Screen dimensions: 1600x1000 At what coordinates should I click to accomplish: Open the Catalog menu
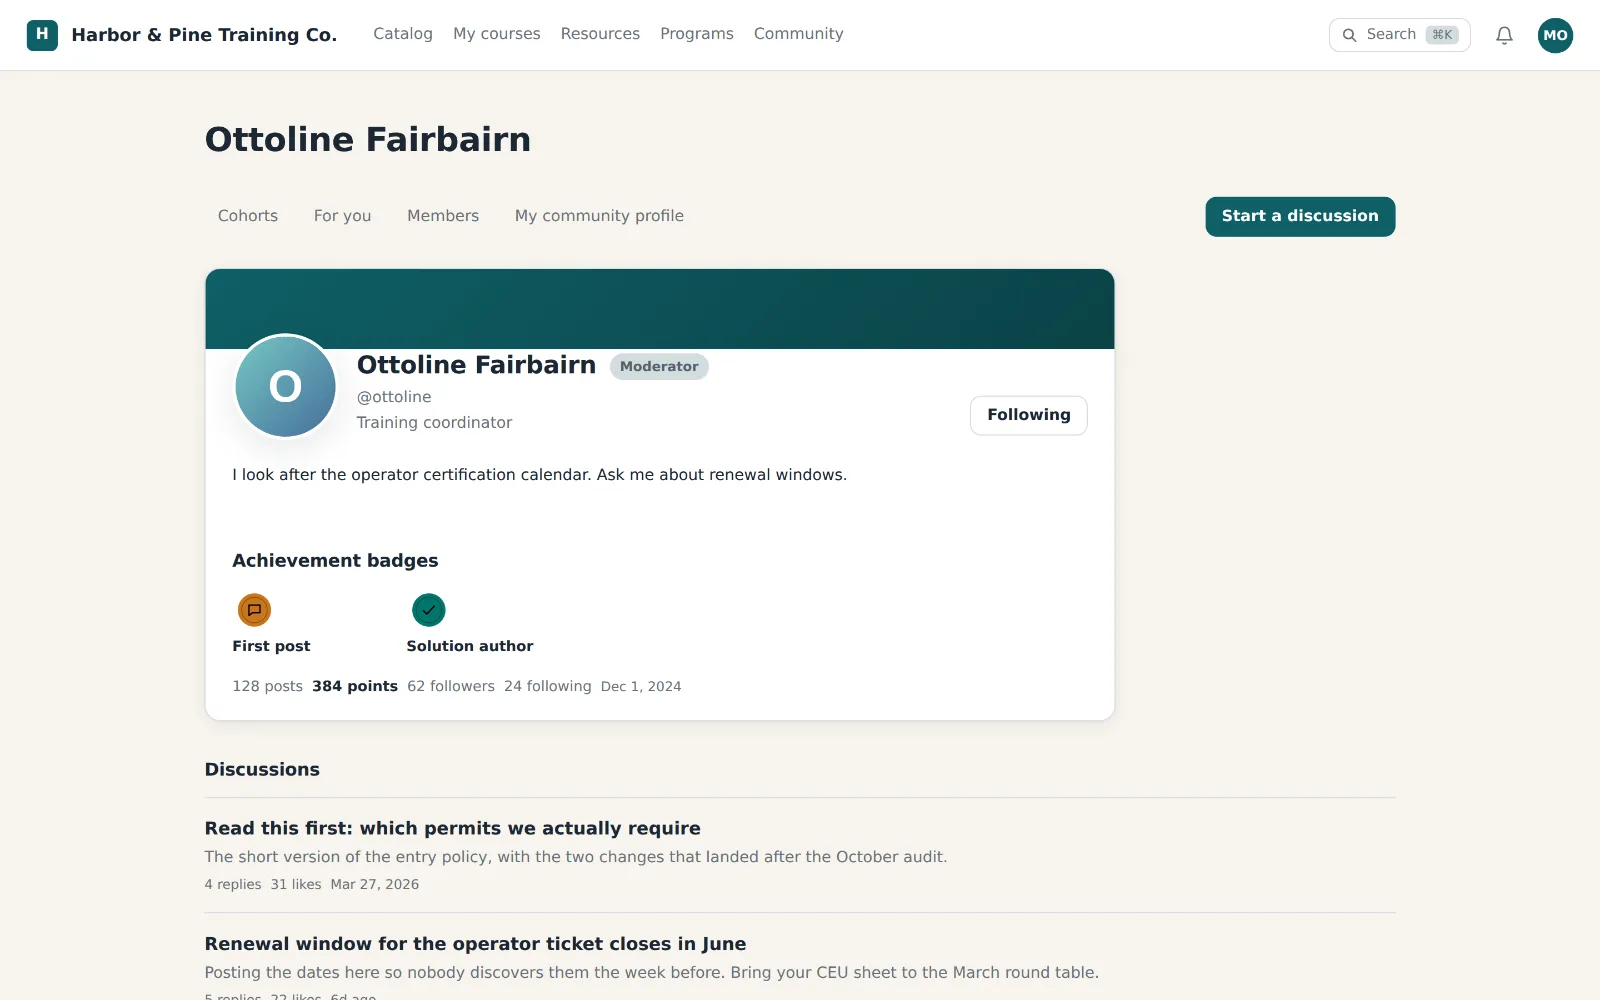tap(403, 34)
